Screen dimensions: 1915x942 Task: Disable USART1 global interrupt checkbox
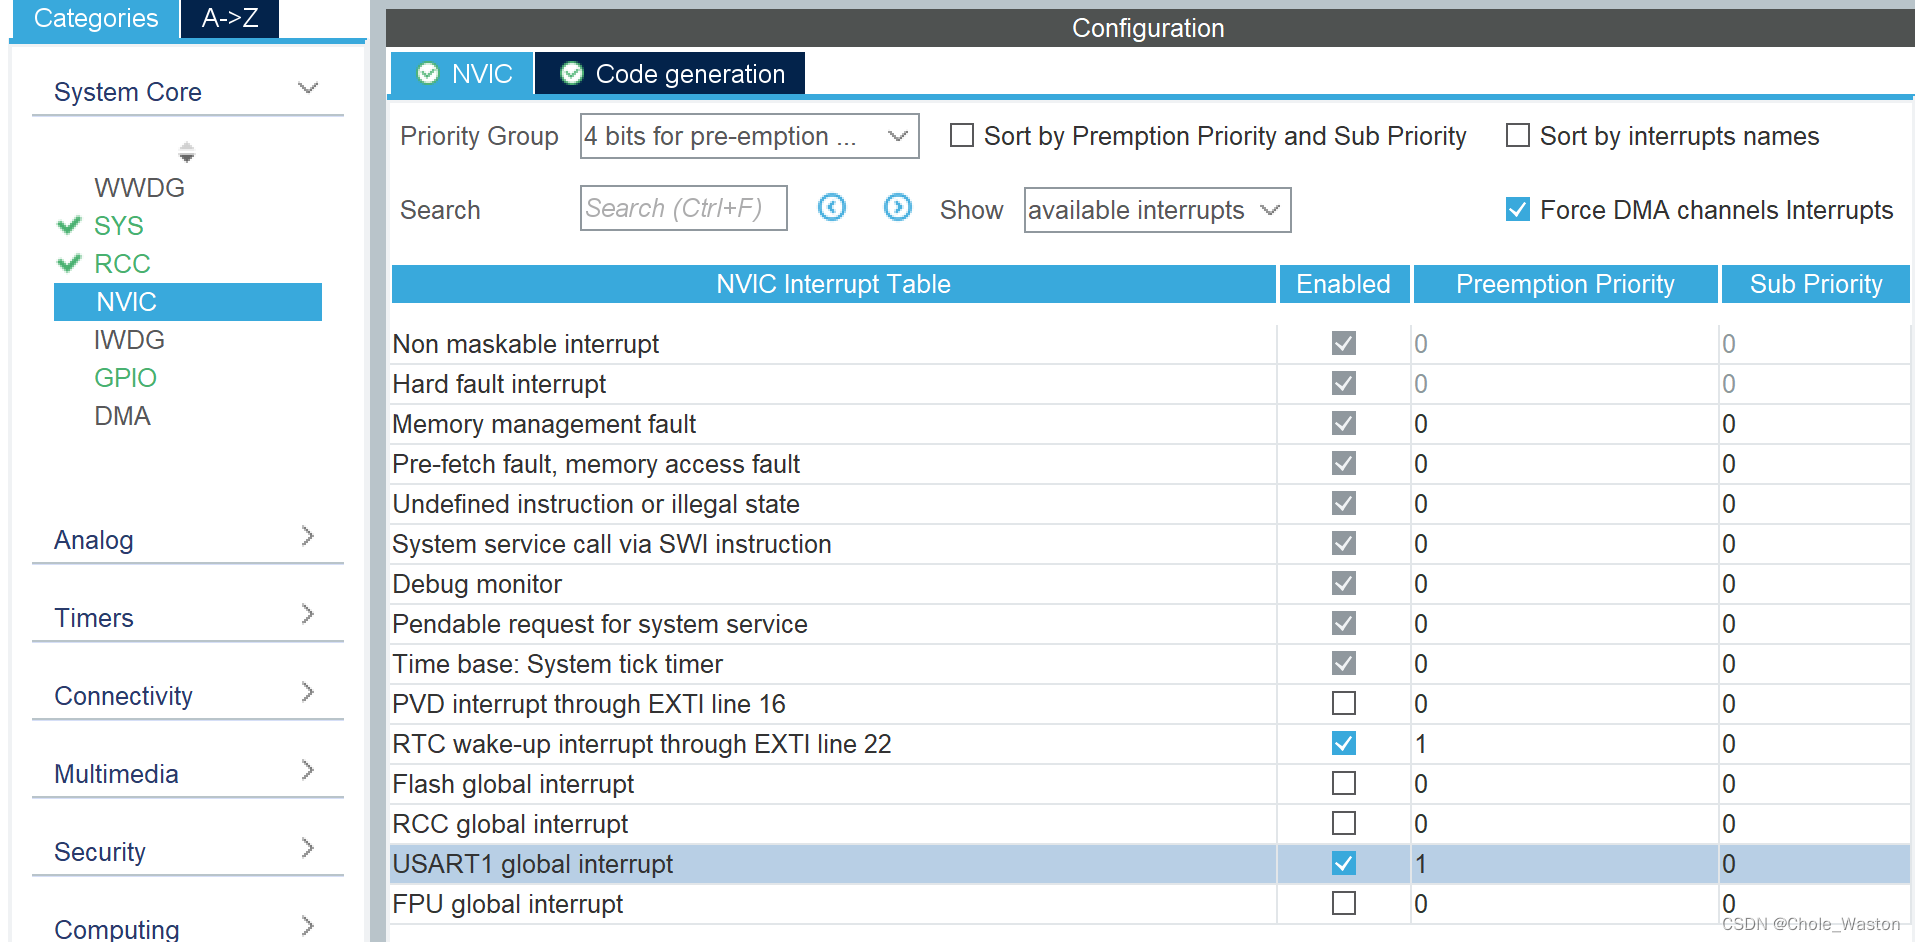[x=1344, y=863]
